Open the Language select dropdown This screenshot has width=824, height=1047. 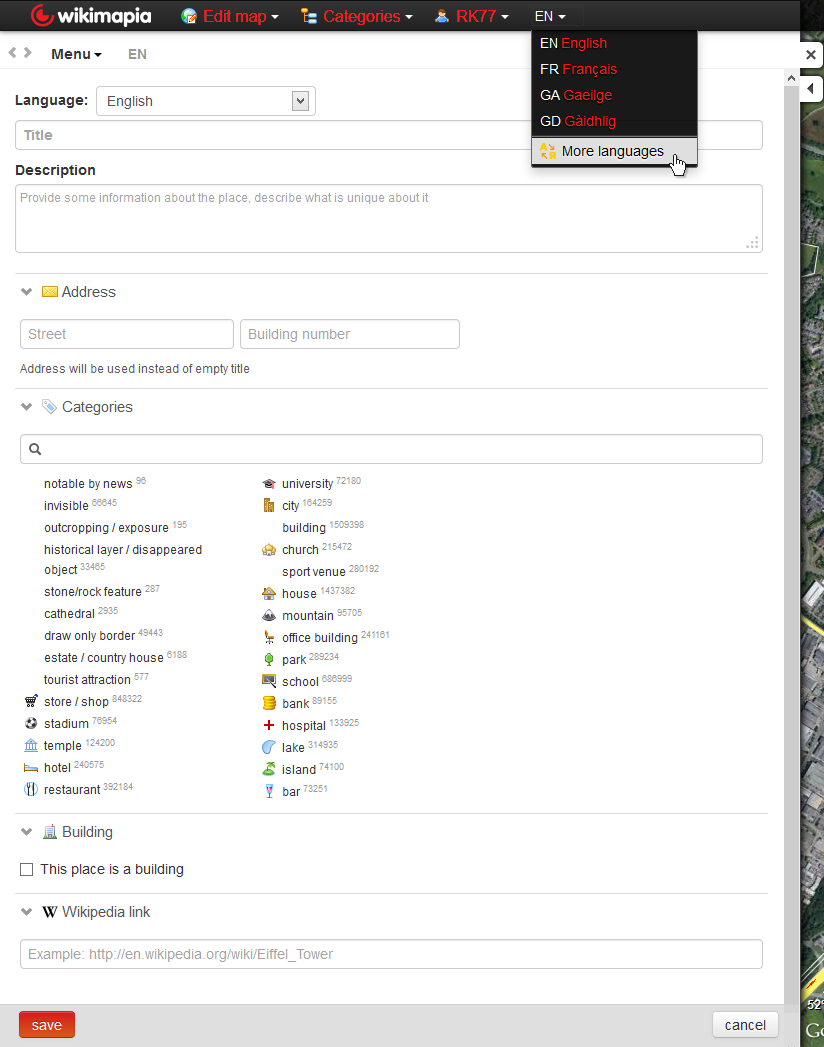(x=205, y=101)
